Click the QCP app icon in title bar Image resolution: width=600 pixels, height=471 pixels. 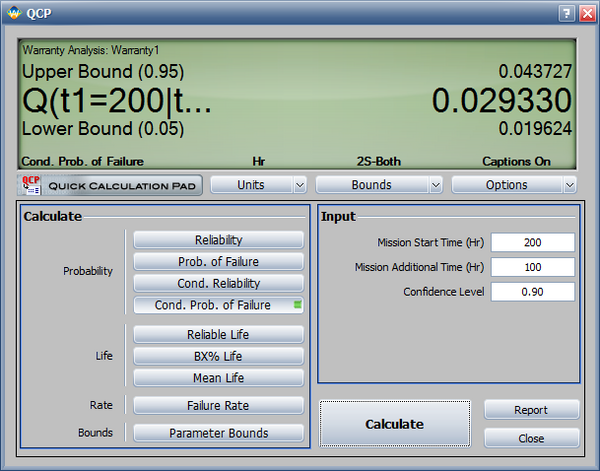point(15,13)
